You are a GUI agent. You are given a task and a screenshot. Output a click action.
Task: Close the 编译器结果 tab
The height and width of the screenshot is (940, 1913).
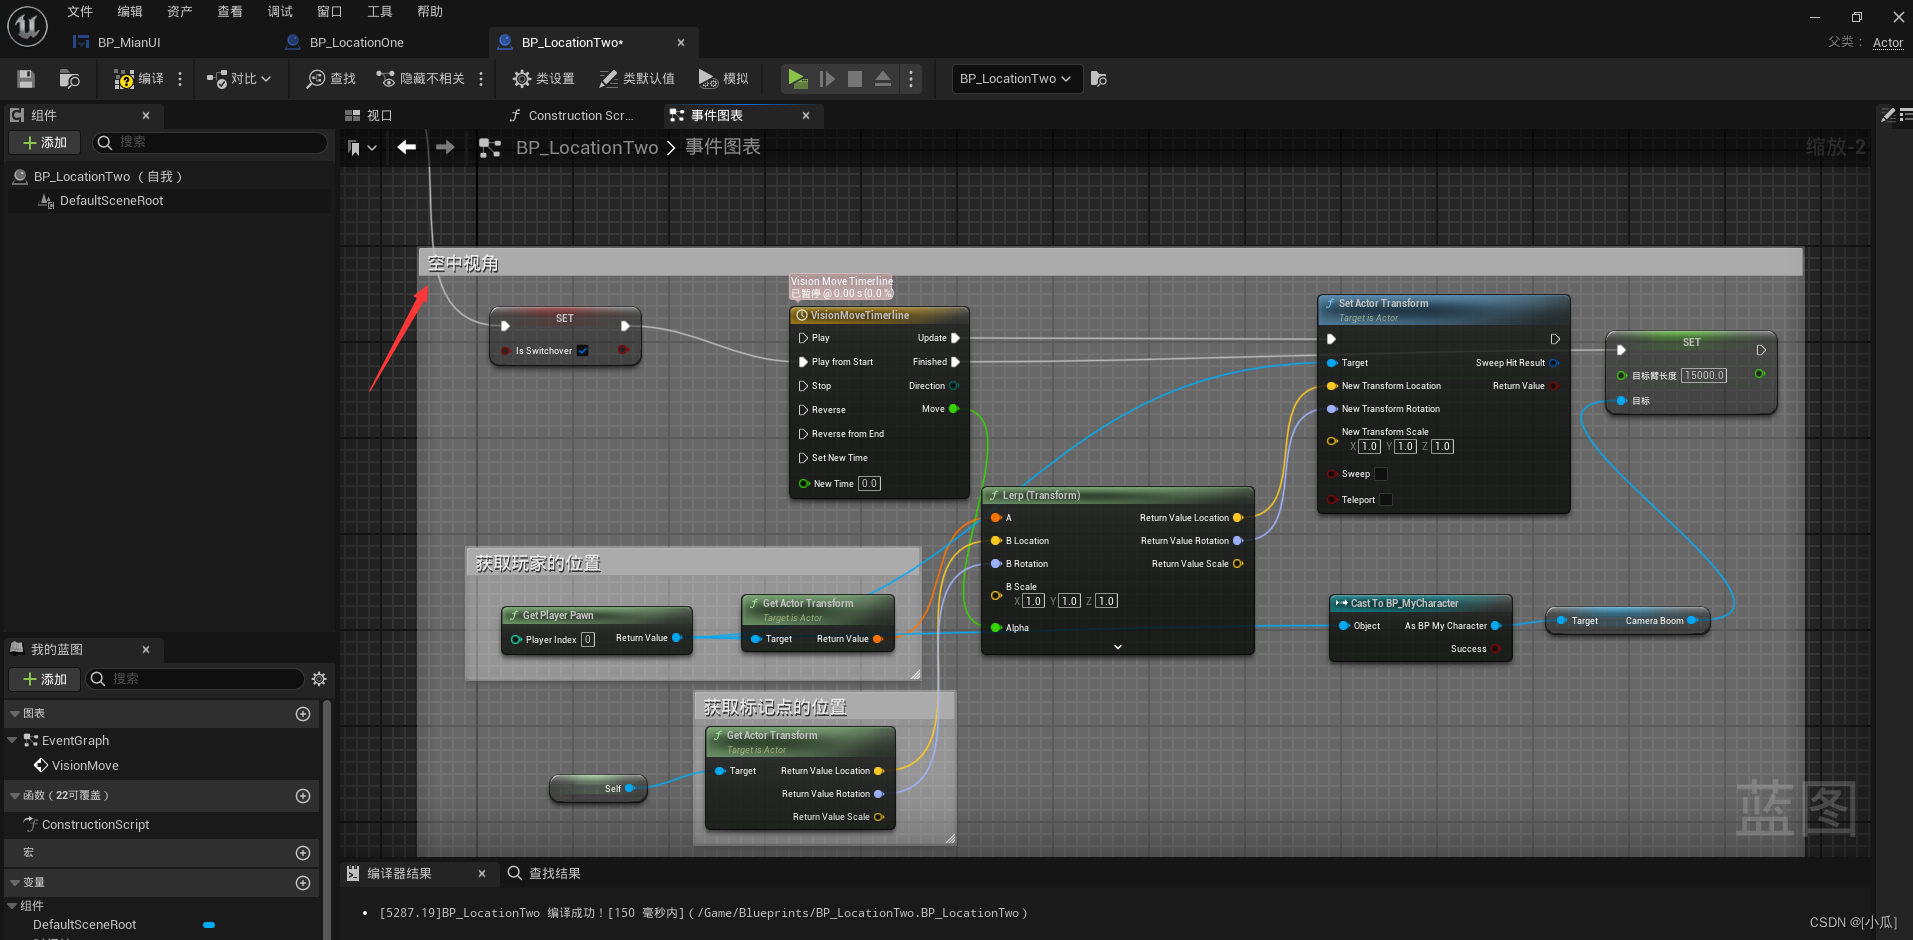482,874
